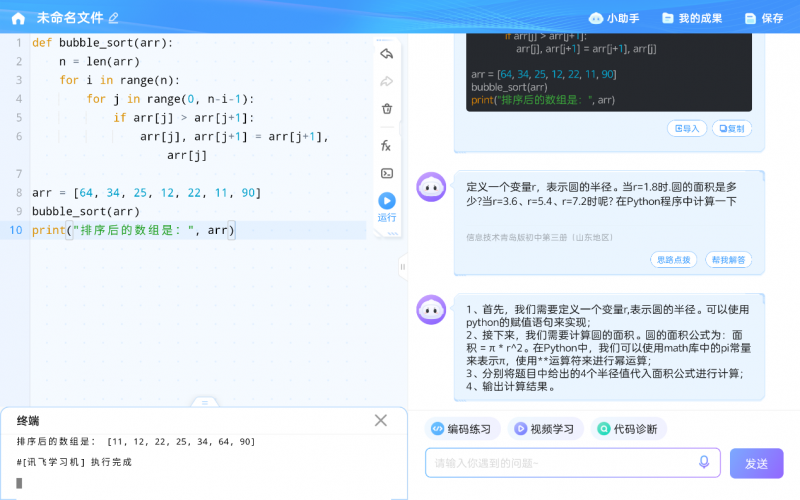
Task: Toggle terminal panel via console icon
Action: [387, 173]
